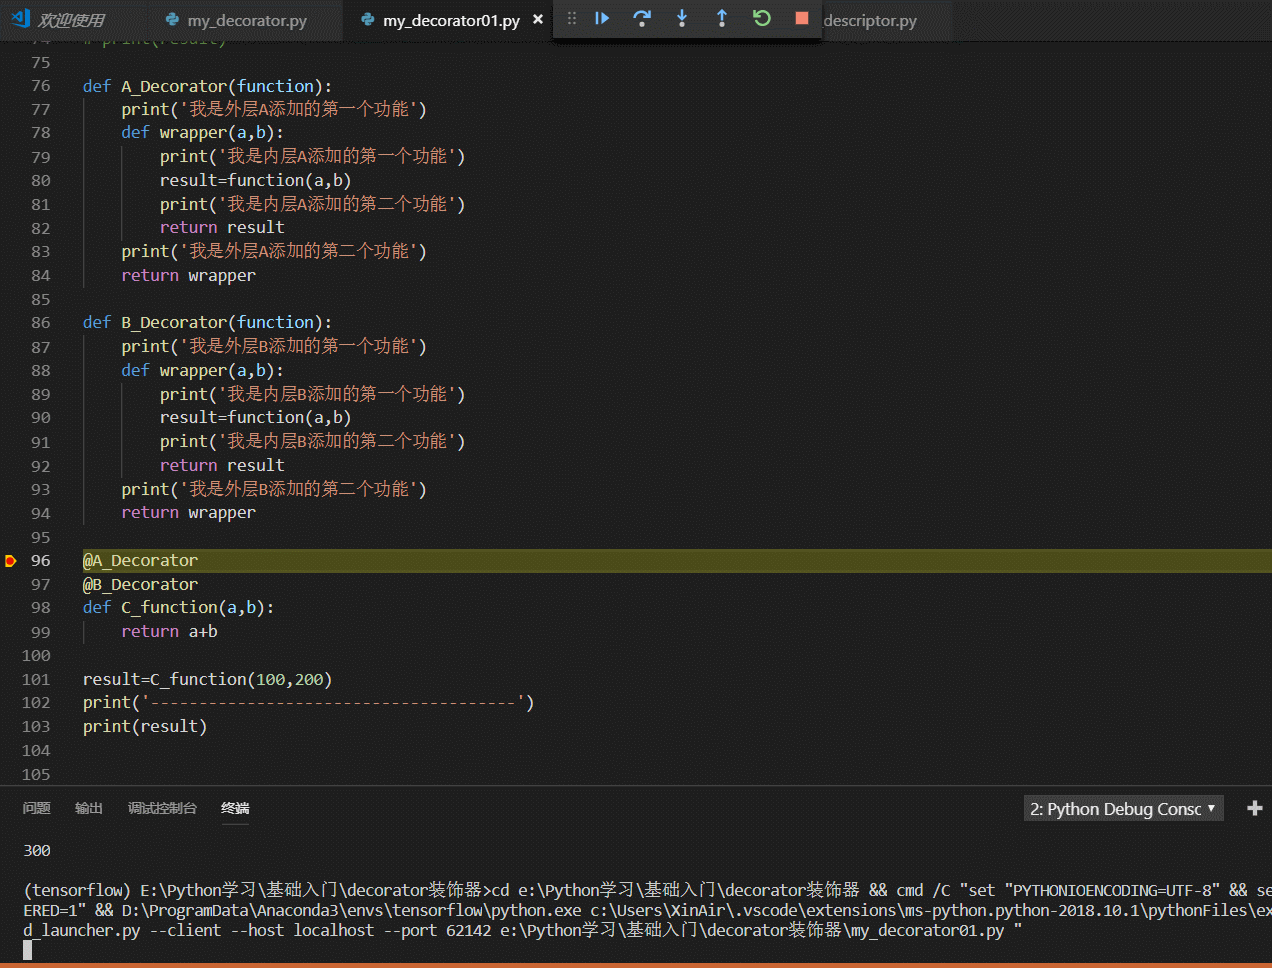Open the 输出 output panel tab
1272x968 pixels.
click(89, 808)
